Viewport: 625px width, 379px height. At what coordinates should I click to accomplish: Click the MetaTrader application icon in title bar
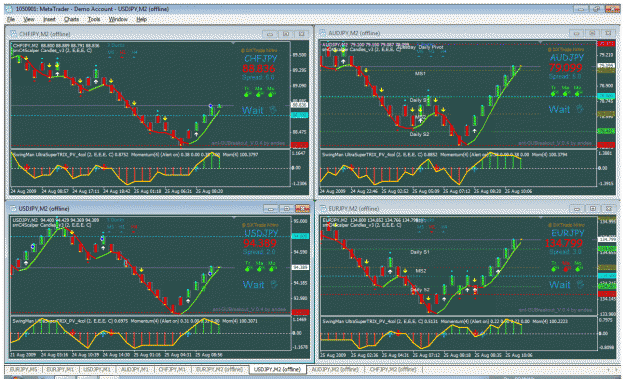tap(10, 9)
